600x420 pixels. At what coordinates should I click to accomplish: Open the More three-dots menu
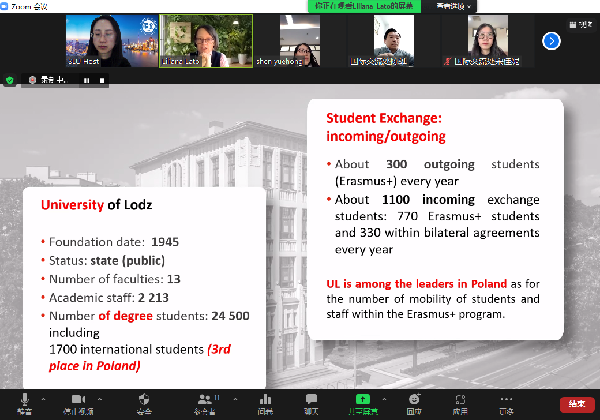click(506, 404)
